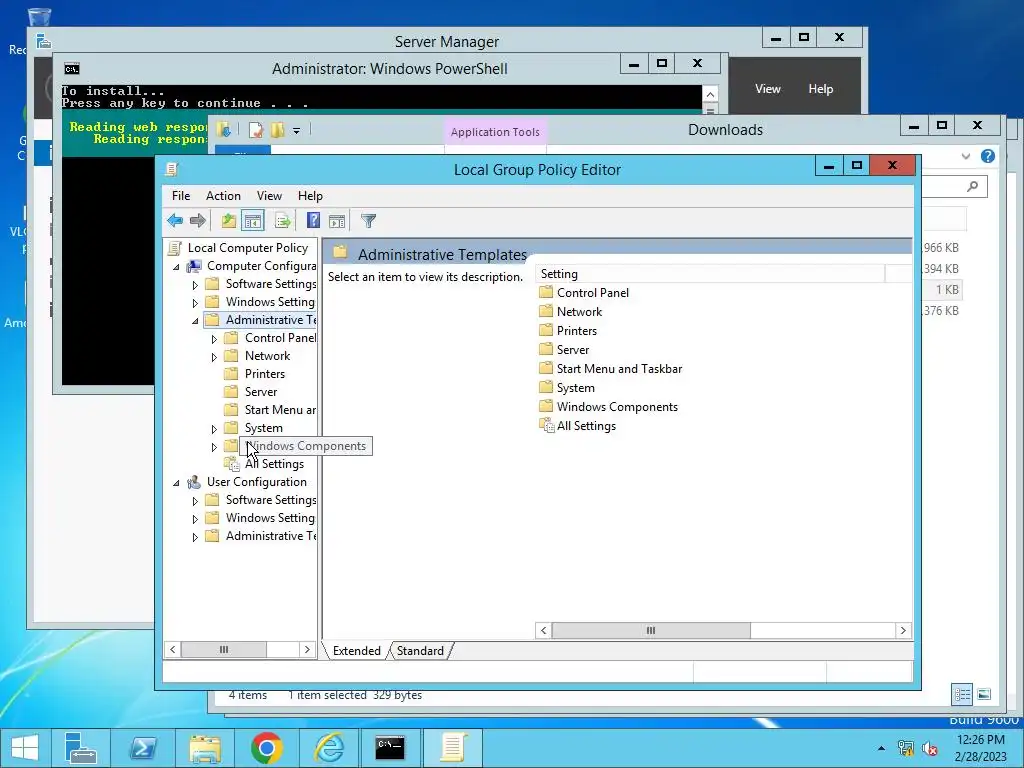Go up one level via folder-up icon
1024x768 pixels.
(229, 221)
